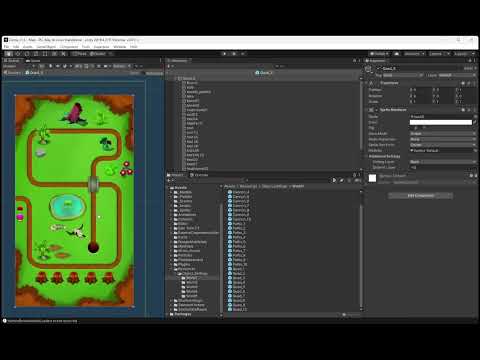Open the cloud services icon

(397, 54)
